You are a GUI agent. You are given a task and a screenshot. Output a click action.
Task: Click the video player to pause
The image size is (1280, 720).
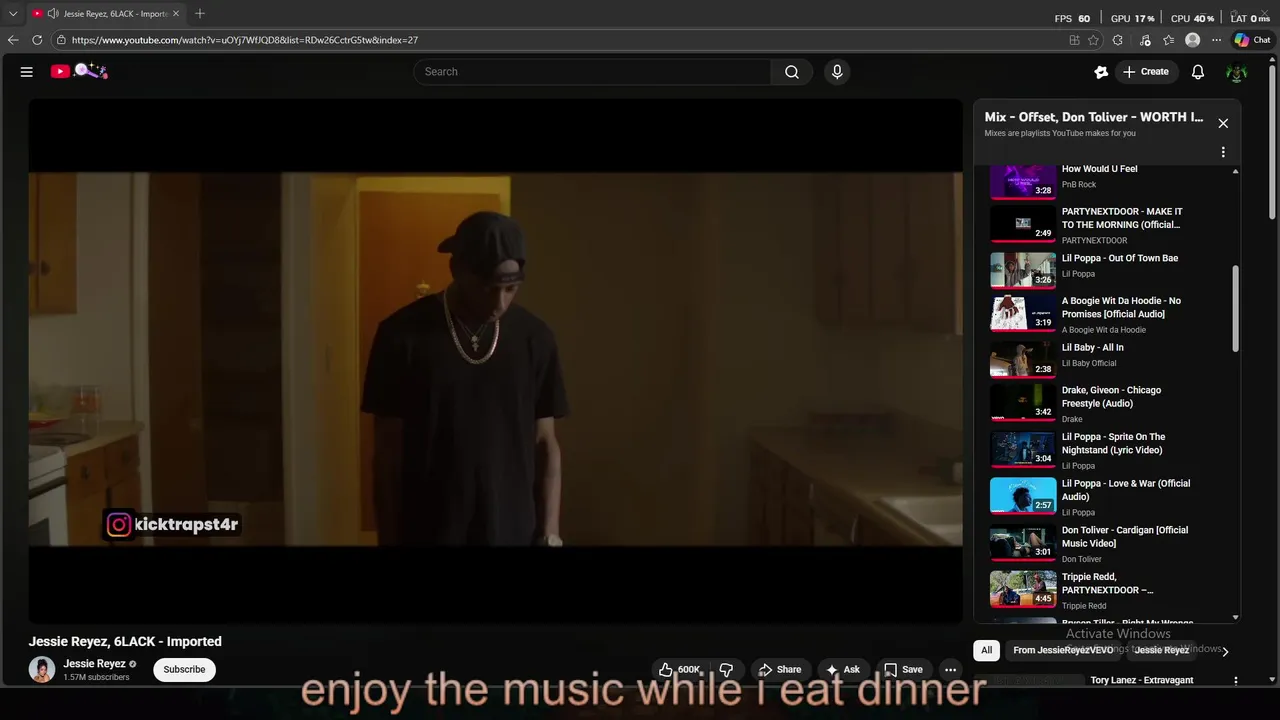(x=495, y=360)
